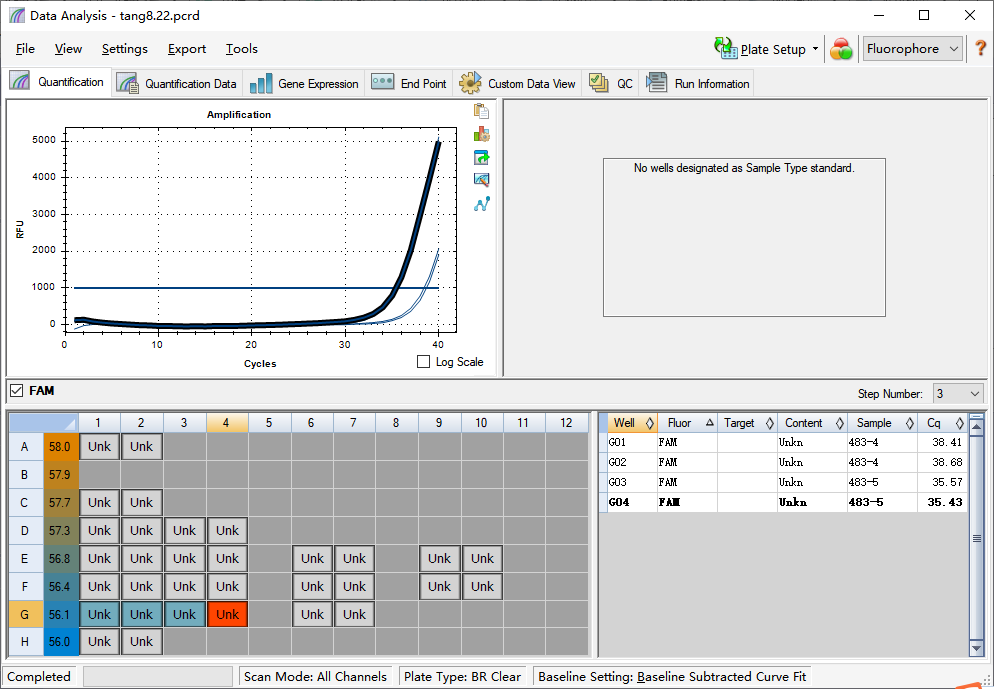The image size is (994, 689).
Task: Click the 57.3 temperature gradient cell
Action: tap(60, 531)
